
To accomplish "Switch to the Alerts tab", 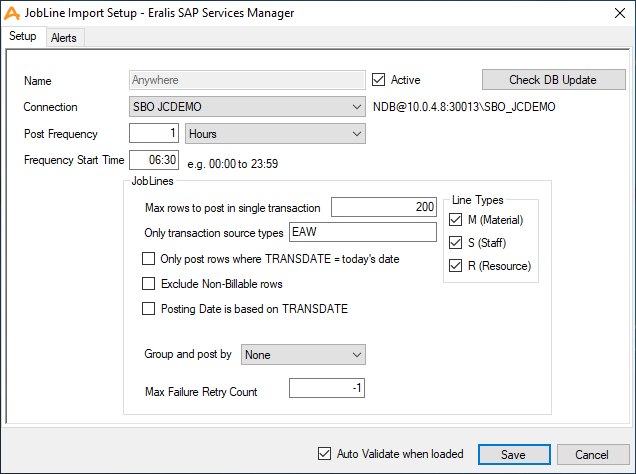I will (x=65, y=37).
